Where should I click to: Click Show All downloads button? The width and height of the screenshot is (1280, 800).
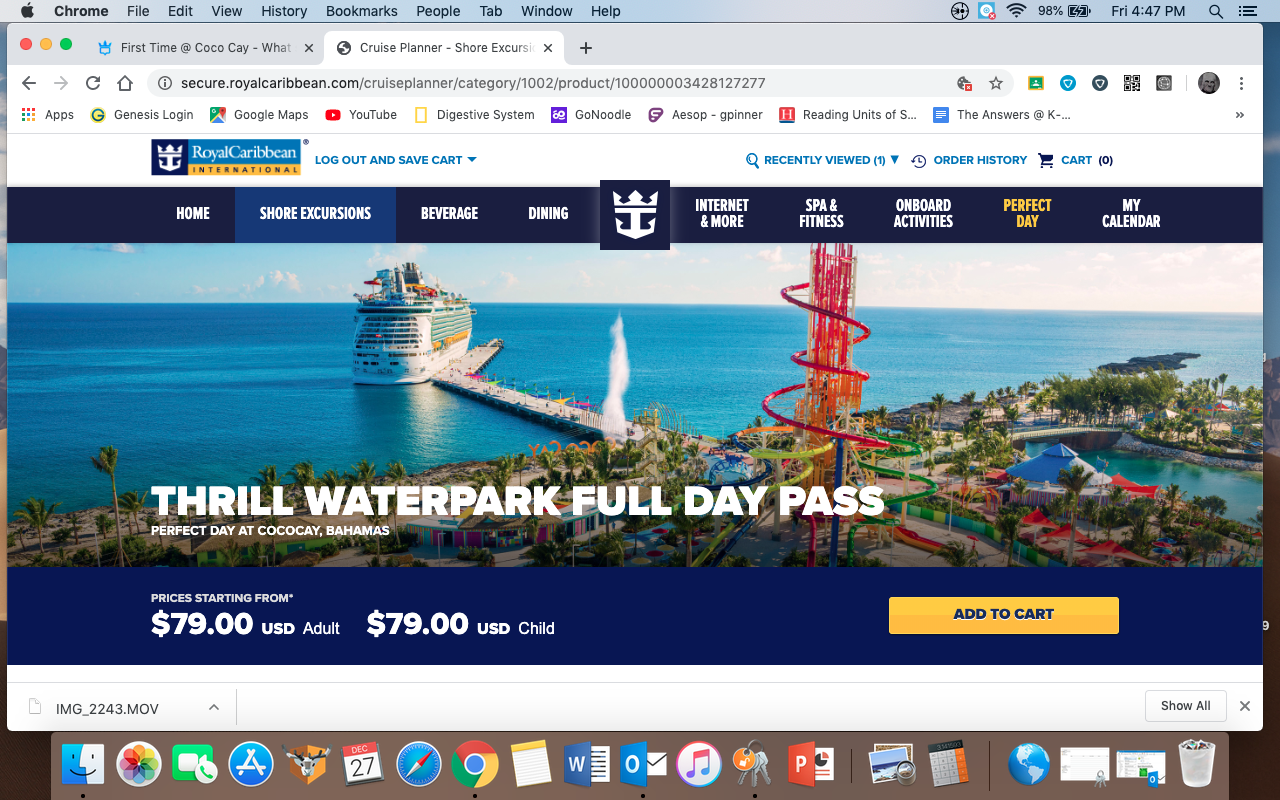click(1186, 706)
